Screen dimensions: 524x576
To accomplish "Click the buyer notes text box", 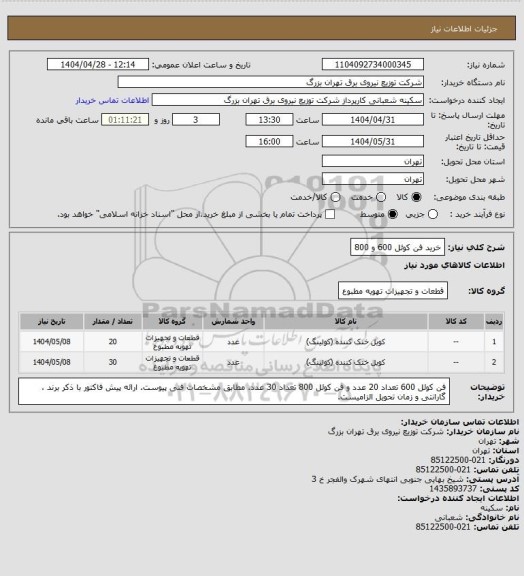I will click(234, 392).
